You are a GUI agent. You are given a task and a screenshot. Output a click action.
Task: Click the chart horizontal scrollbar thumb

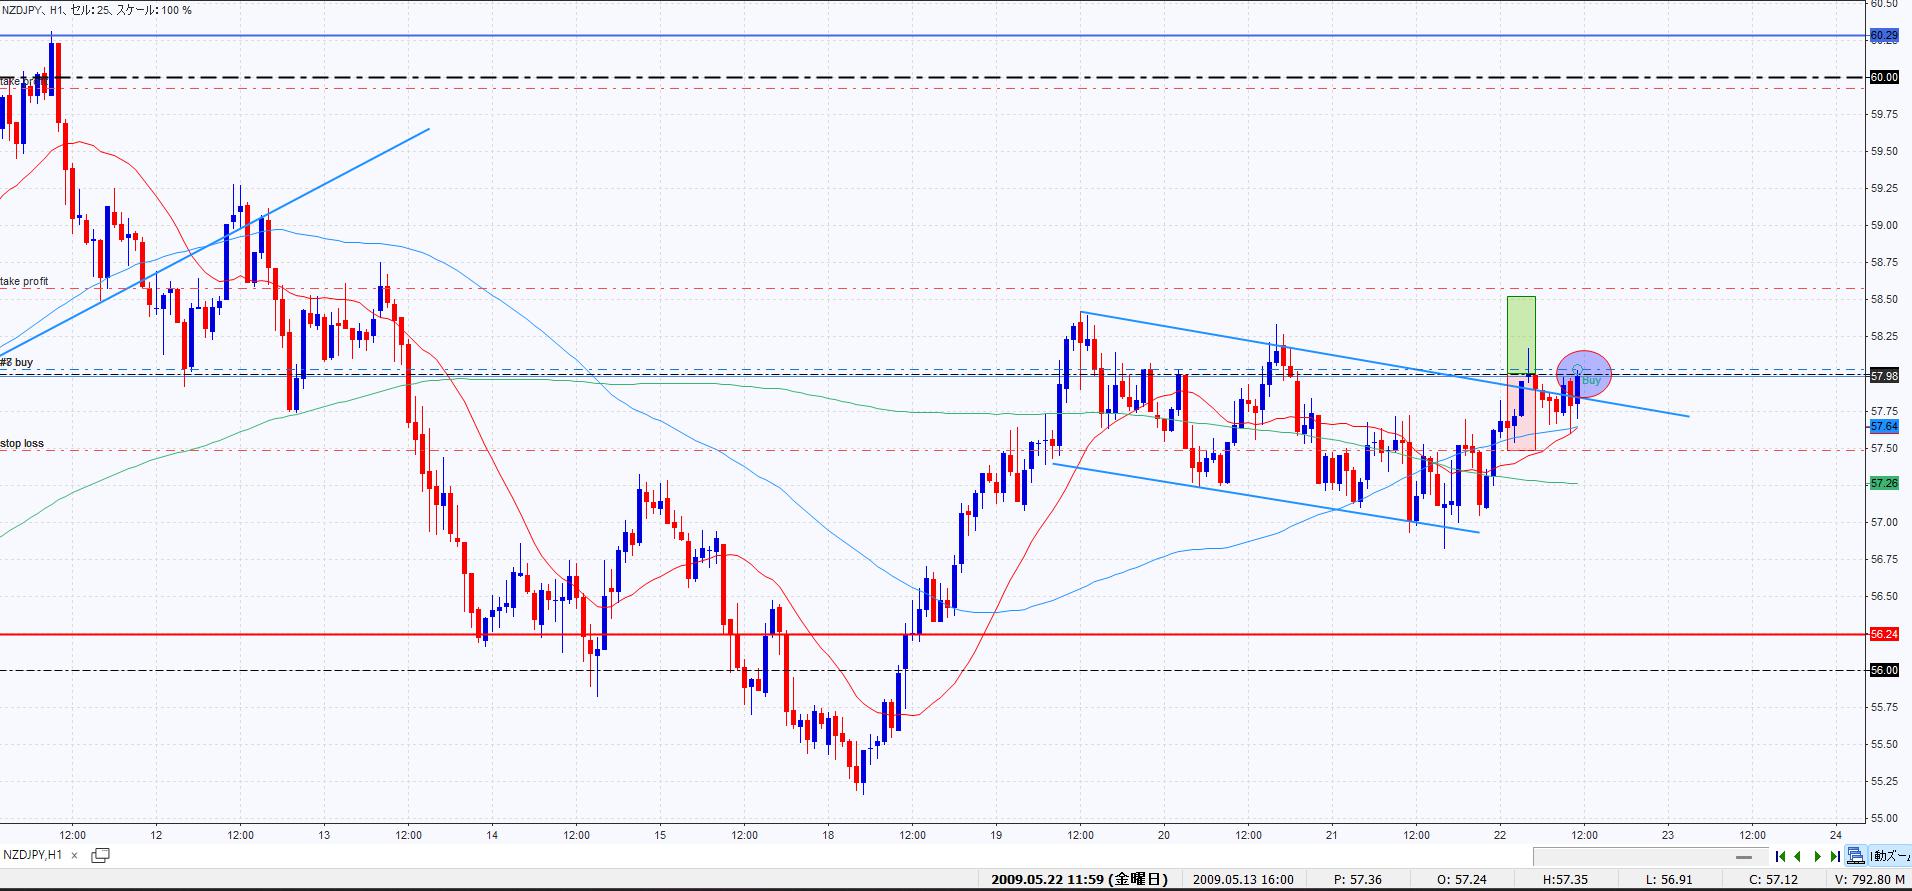pyautogui.click(x=1744, y=857)
